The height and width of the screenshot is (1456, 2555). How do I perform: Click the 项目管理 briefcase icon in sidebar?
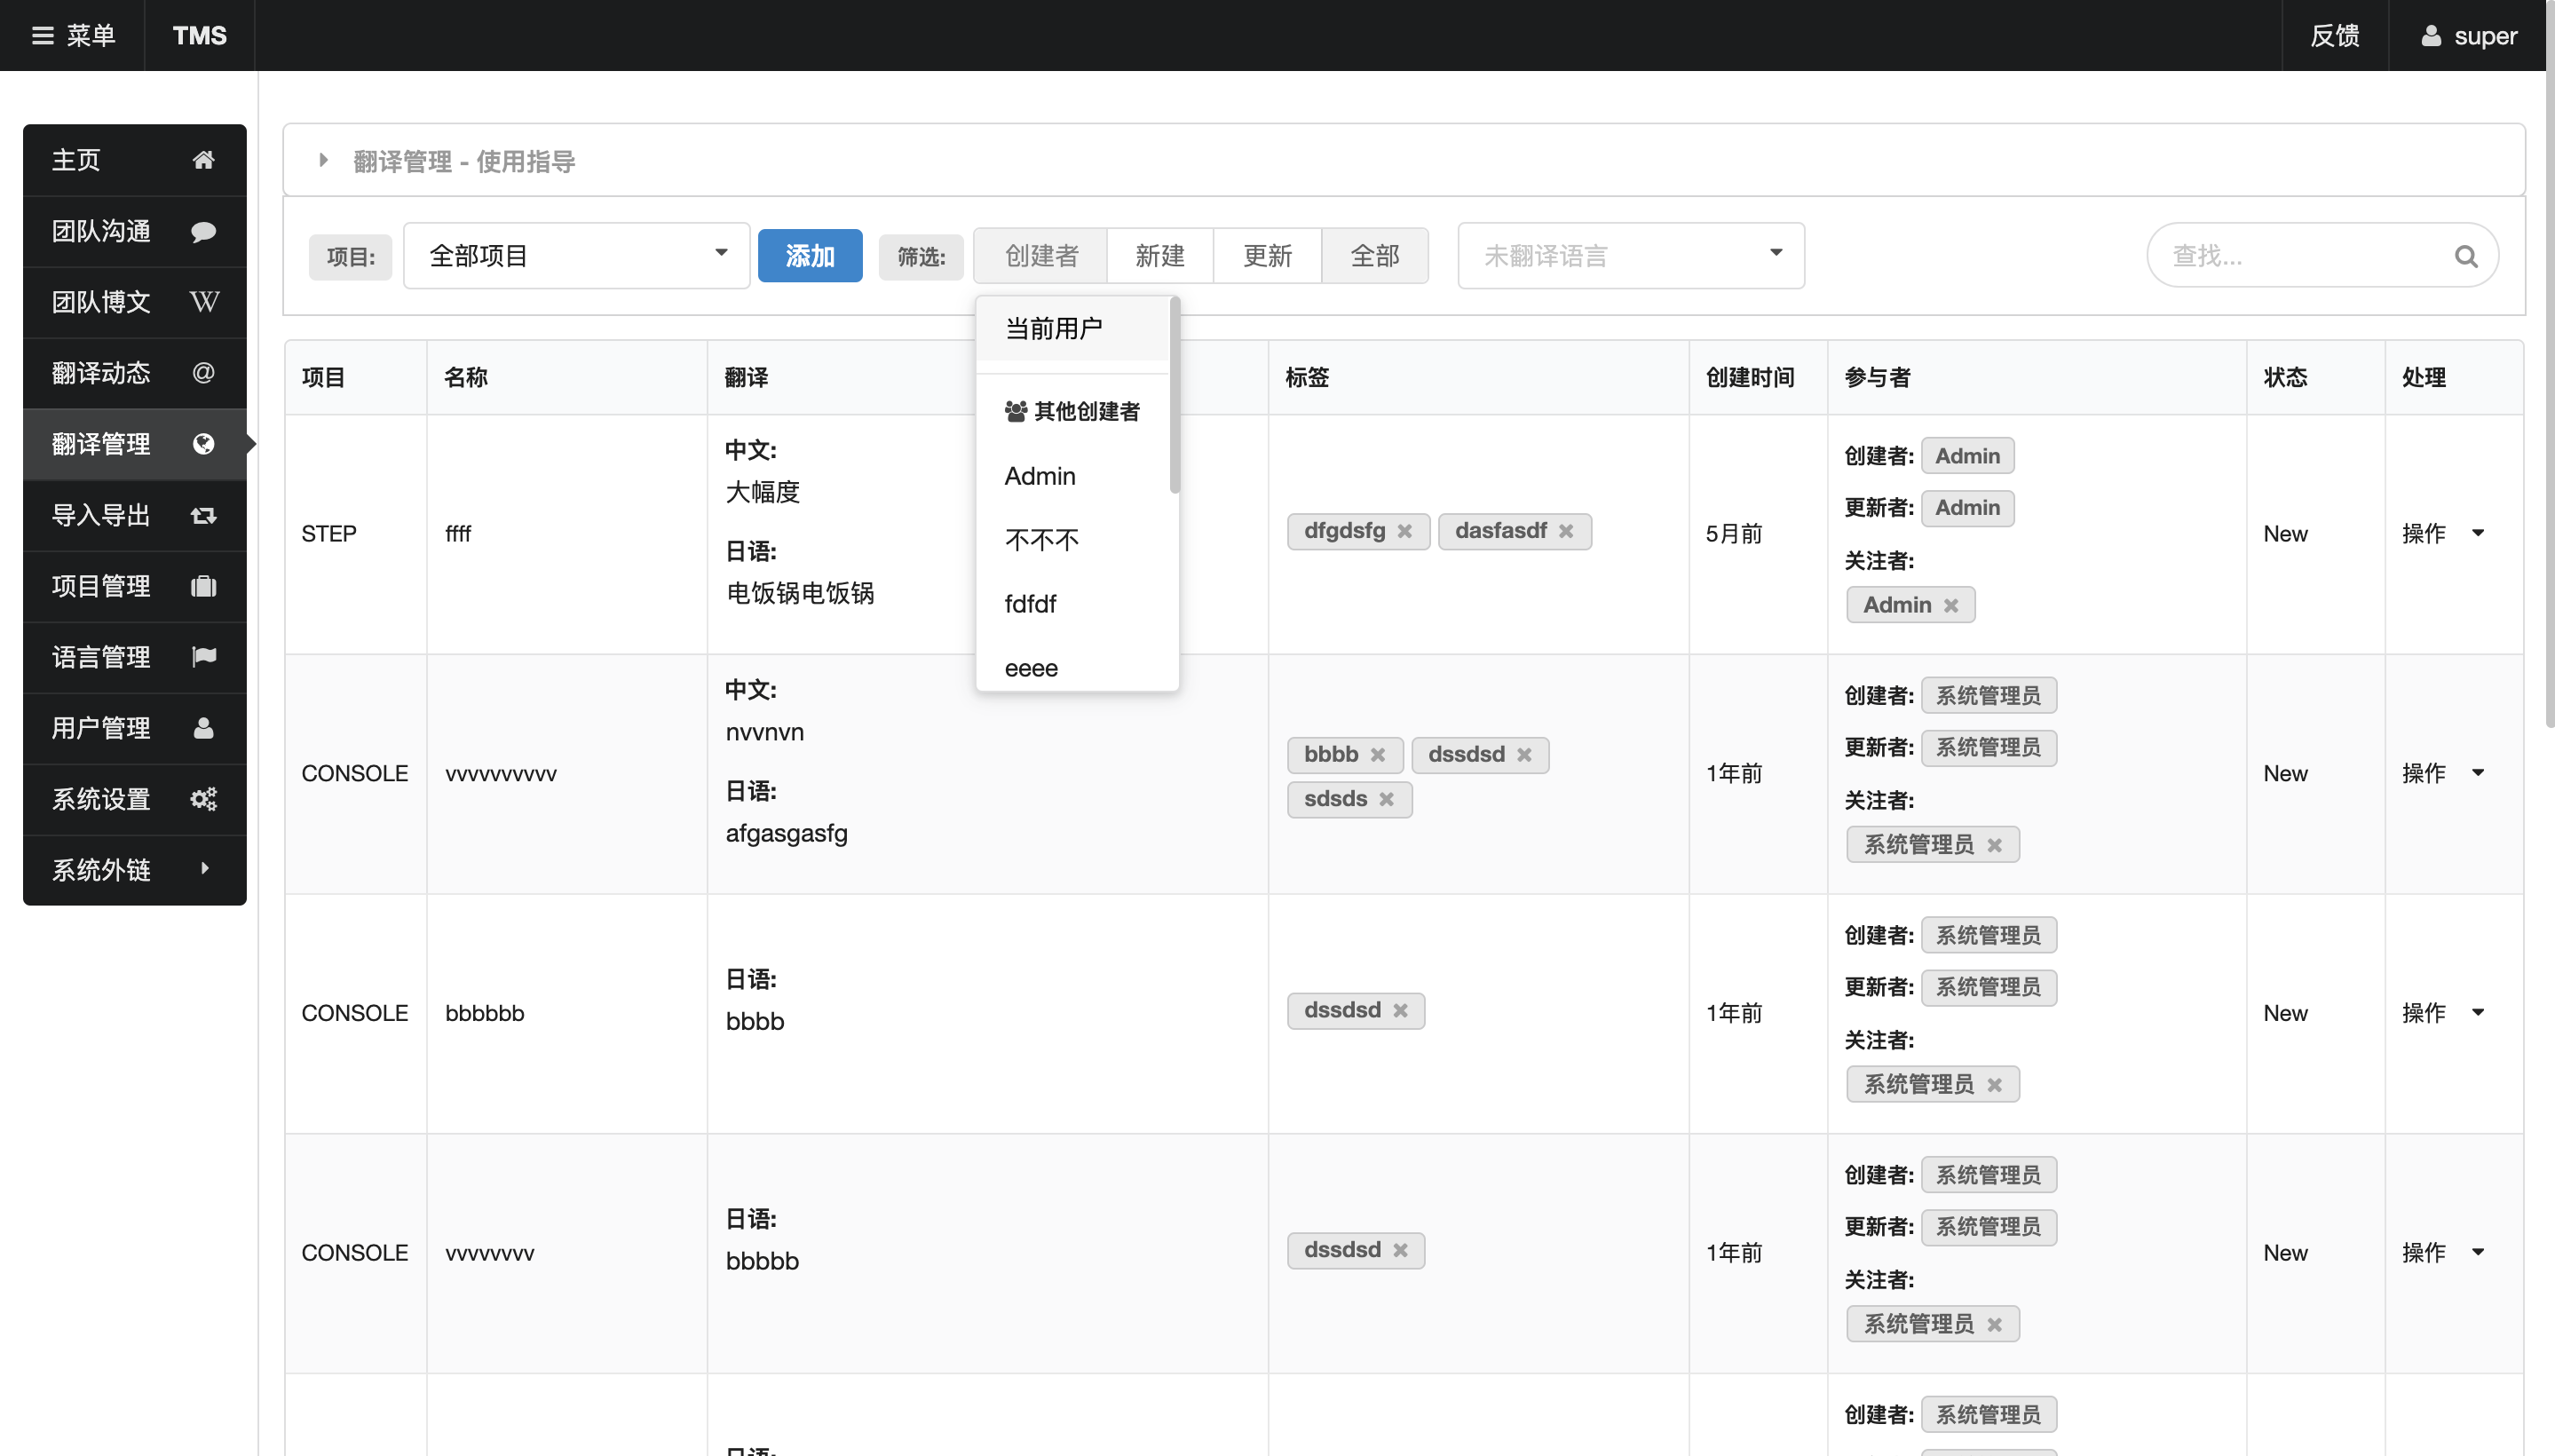coord(203,586)
